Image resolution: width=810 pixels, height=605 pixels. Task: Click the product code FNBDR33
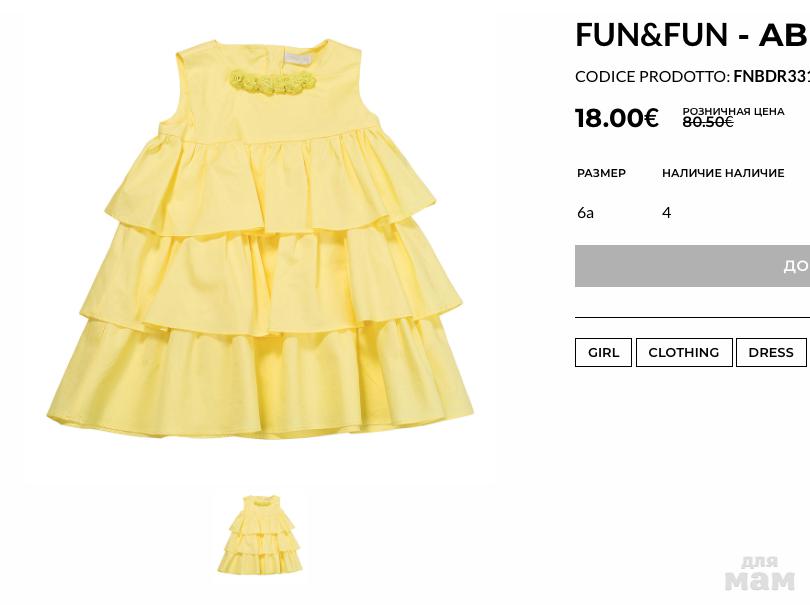(x=771, y=76)
